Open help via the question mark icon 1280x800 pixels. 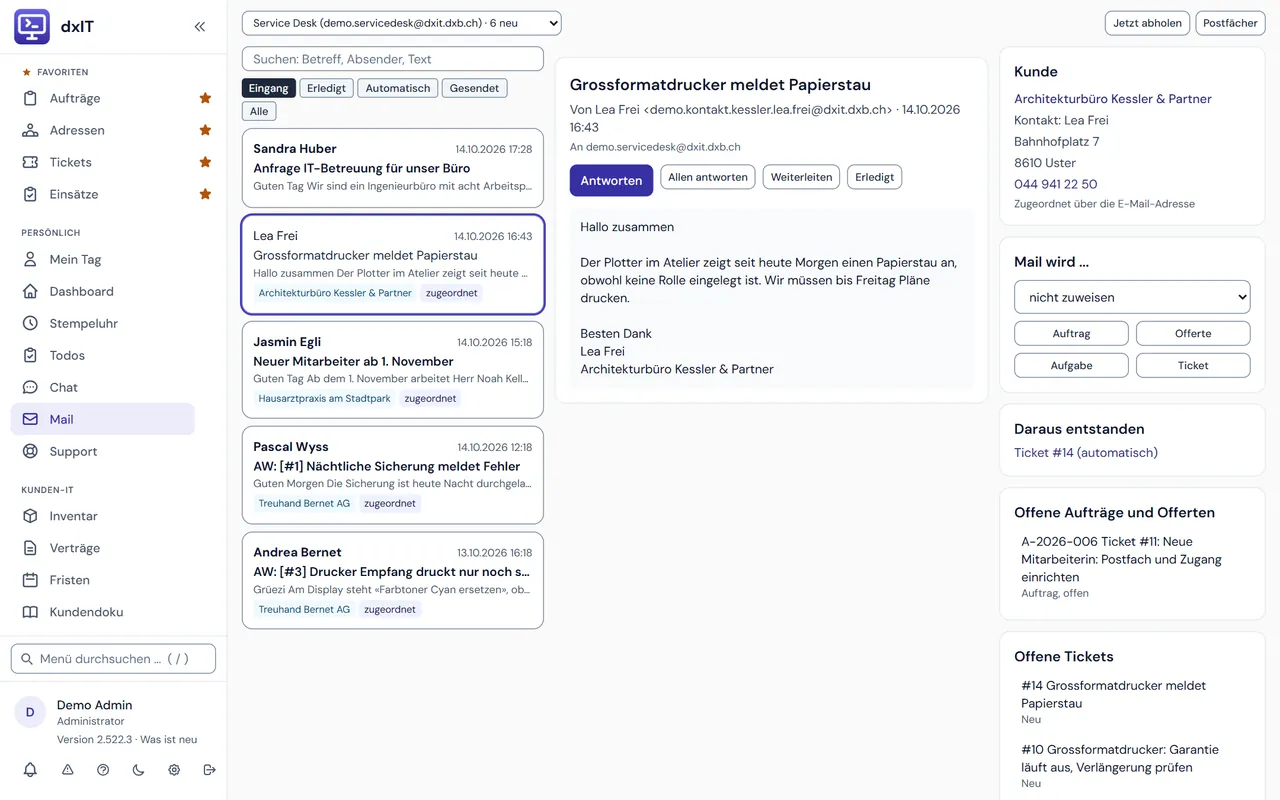[x=103, y=770]
